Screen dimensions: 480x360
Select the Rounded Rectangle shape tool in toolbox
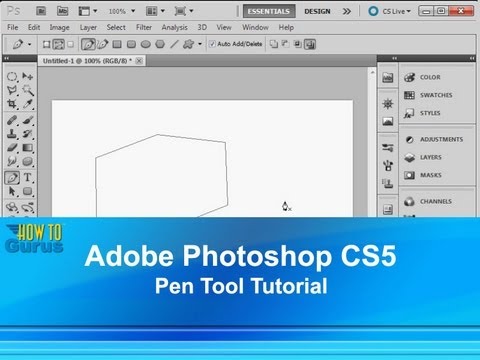click(x=28, y=191)
